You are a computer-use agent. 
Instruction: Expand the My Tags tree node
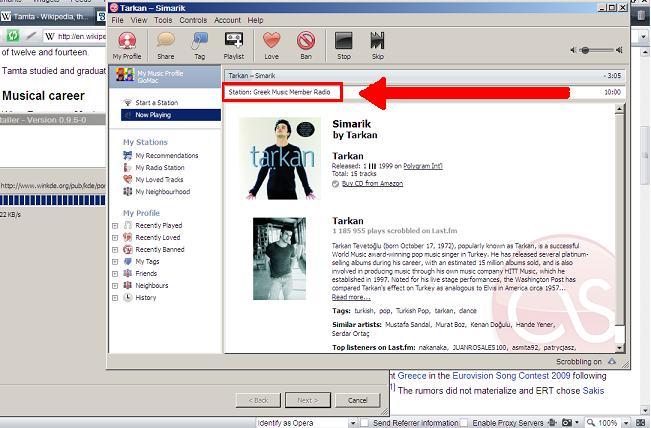tap(115, 262)
